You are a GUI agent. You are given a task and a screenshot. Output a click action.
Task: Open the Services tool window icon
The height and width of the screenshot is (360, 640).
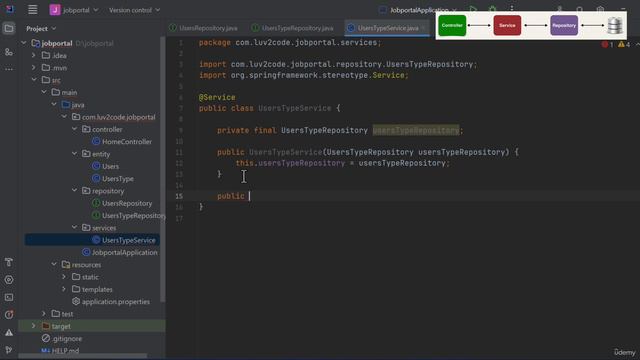click(x=9, y=280)
